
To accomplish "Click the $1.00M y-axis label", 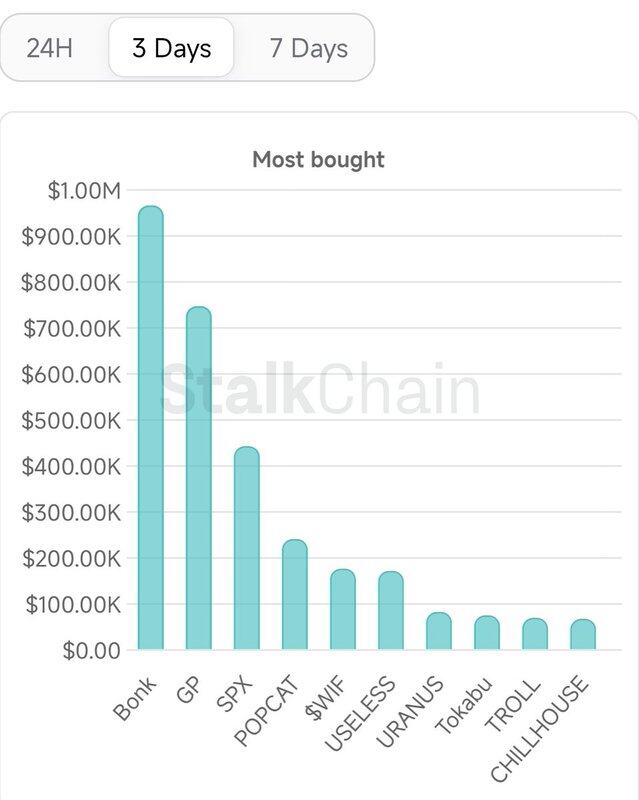I will pyautogui.click(x=85, y=190).
